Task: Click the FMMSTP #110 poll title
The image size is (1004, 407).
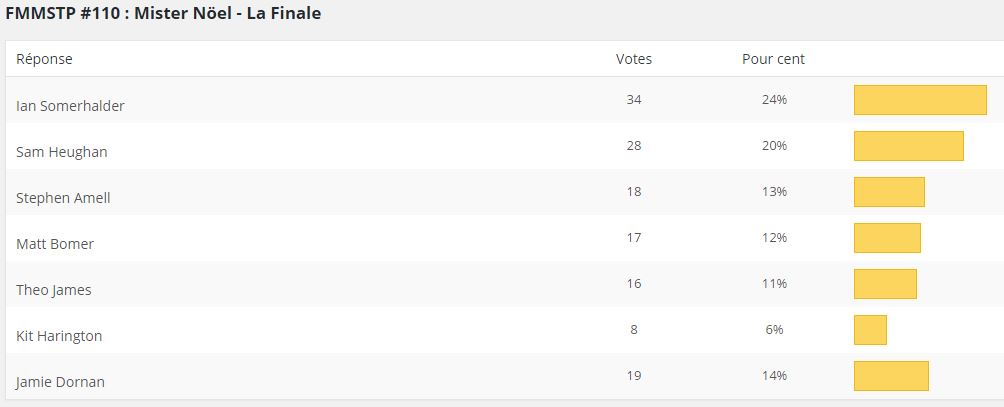Action: 164,14
